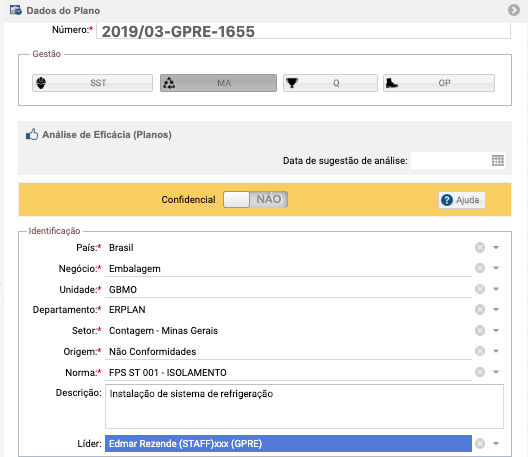Click the Descrição text area
Viewport: 528px width, 457px height.
pos(304,406)
